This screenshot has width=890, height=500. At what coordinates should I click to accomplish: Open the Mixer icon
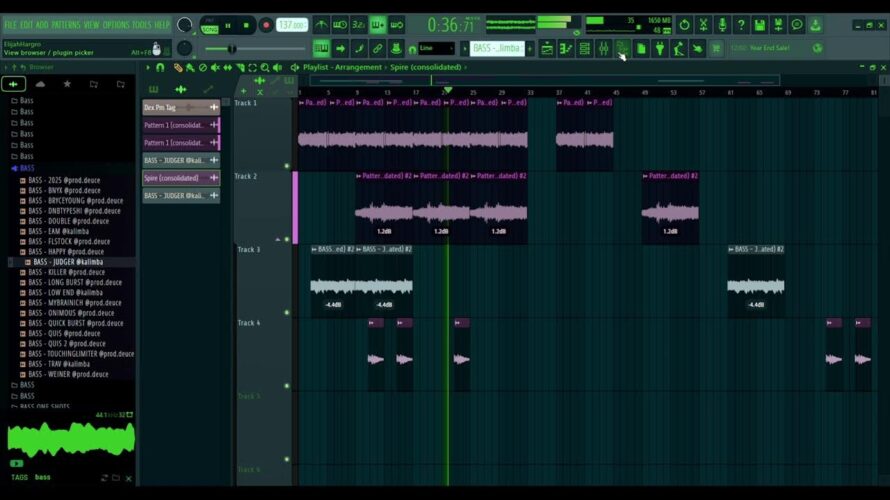click(603, 49)
